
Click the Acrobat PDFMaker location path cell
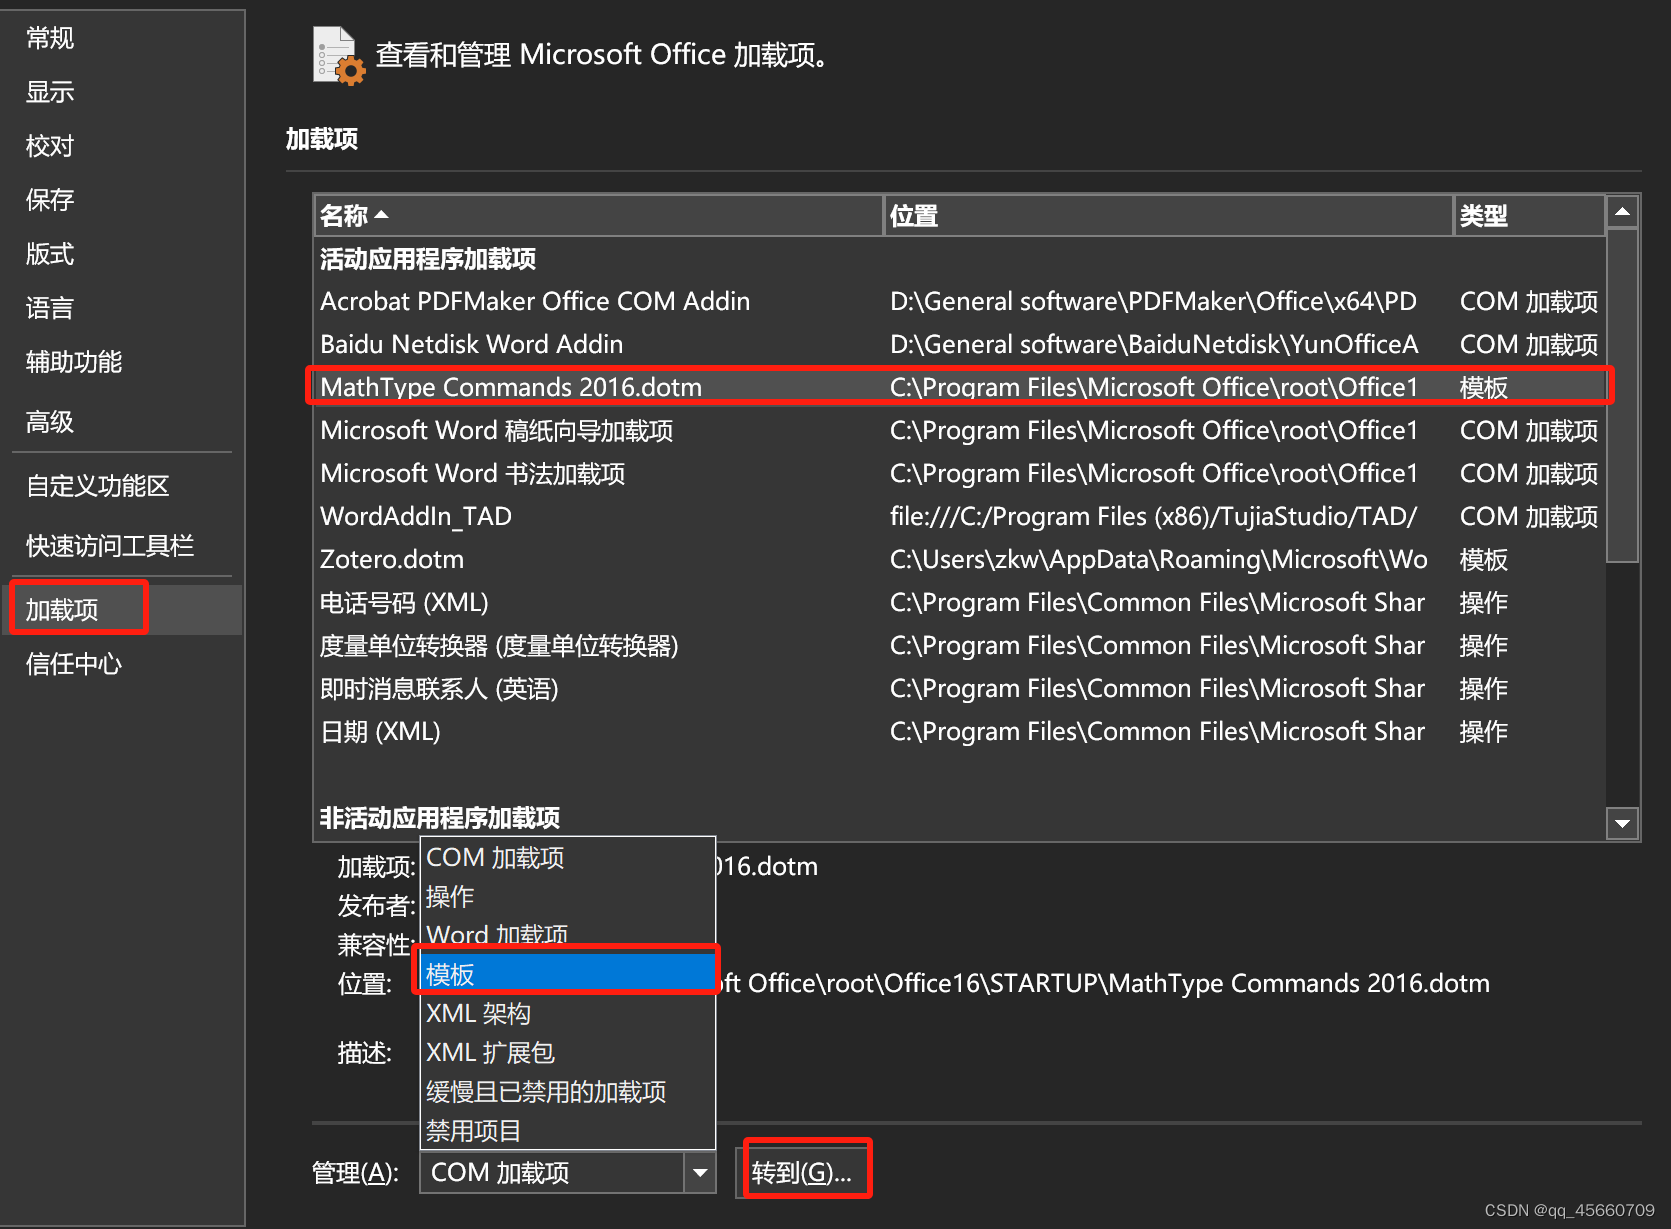1153,301
